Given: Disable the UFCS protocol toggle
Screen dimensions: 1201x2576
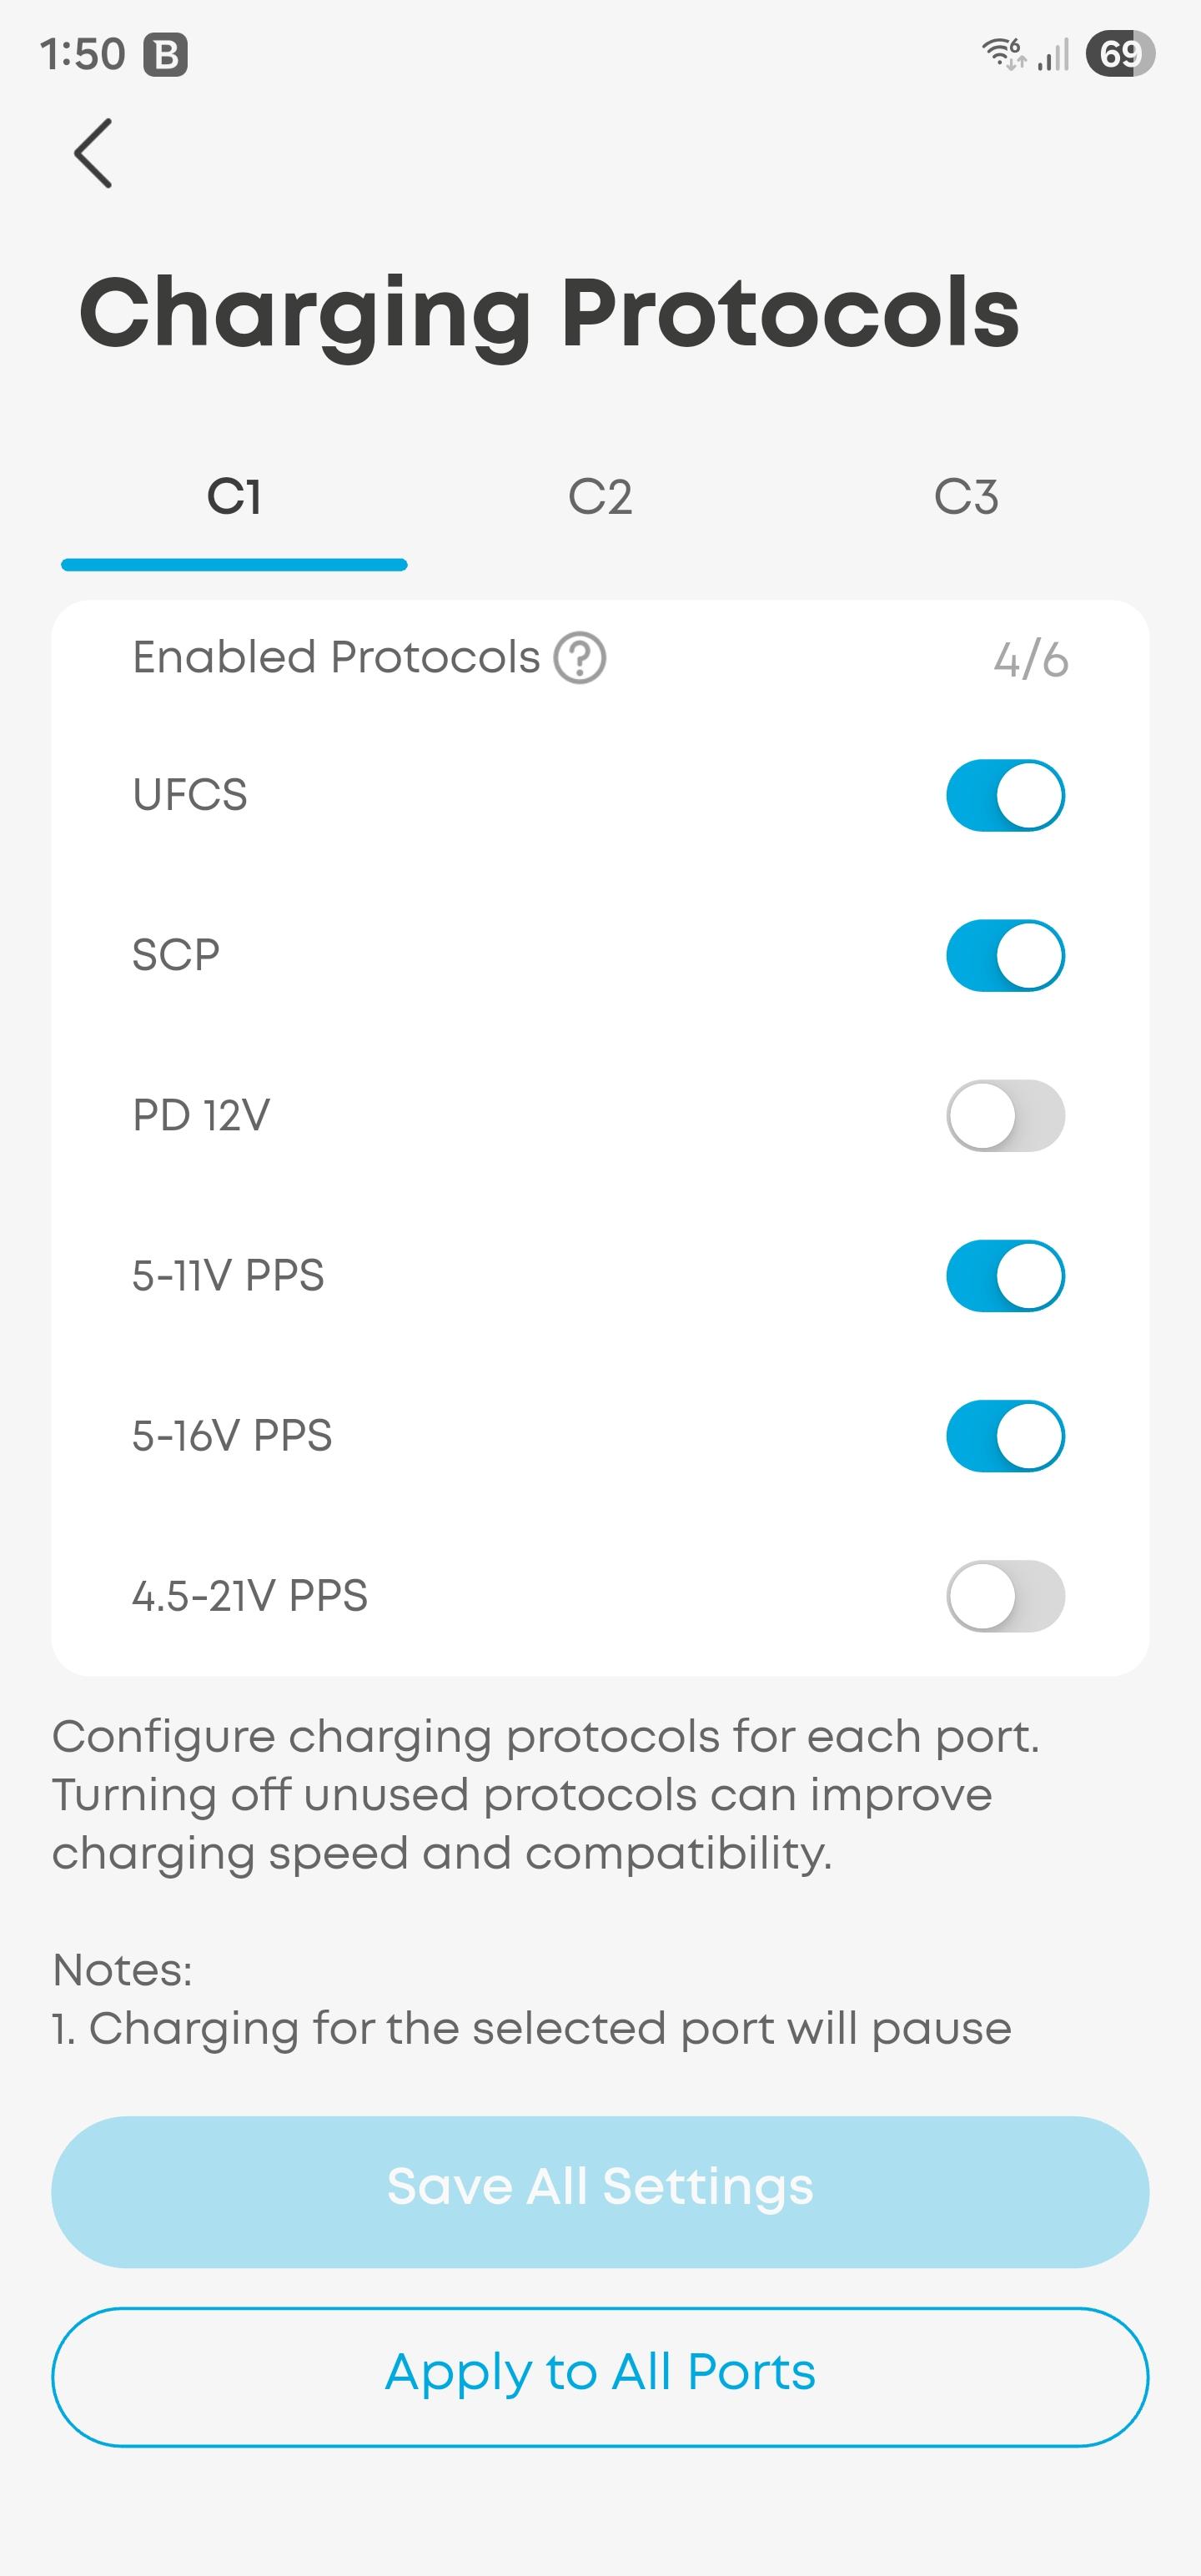Looking at the screenshot, I should [x=1005, y=795].
